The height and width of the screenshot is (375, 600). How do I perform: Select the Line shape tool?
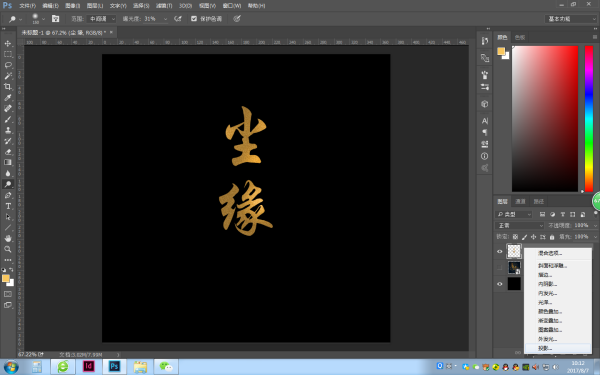[8, 227]
